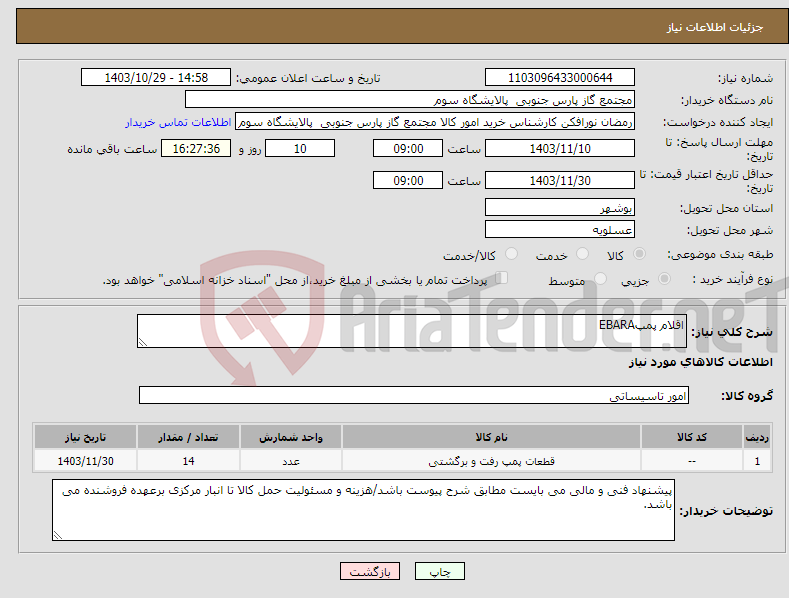Image resolution: width=789 pixels, height=598 pixels.
Task: Click the request creator field رمضان نورافکن
Action: [435, 122]
